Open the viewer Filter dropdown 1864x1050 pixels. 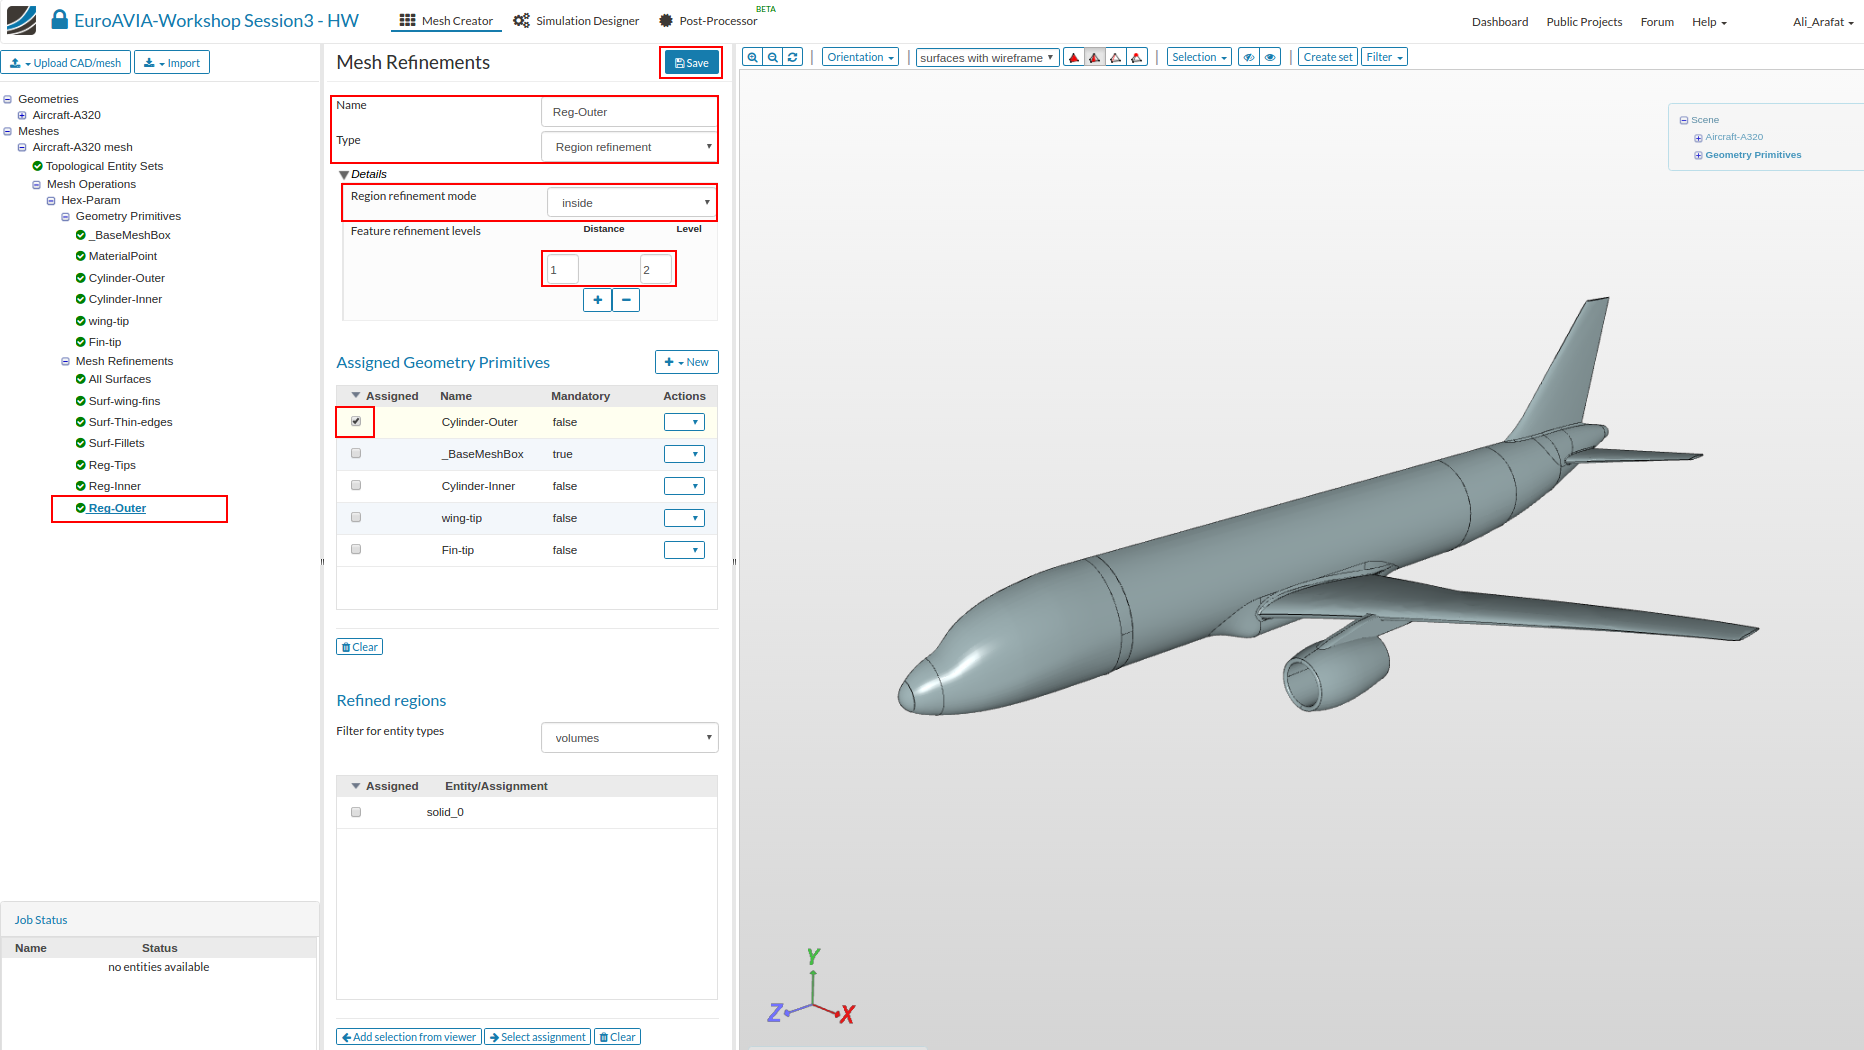coord(1384,57)
